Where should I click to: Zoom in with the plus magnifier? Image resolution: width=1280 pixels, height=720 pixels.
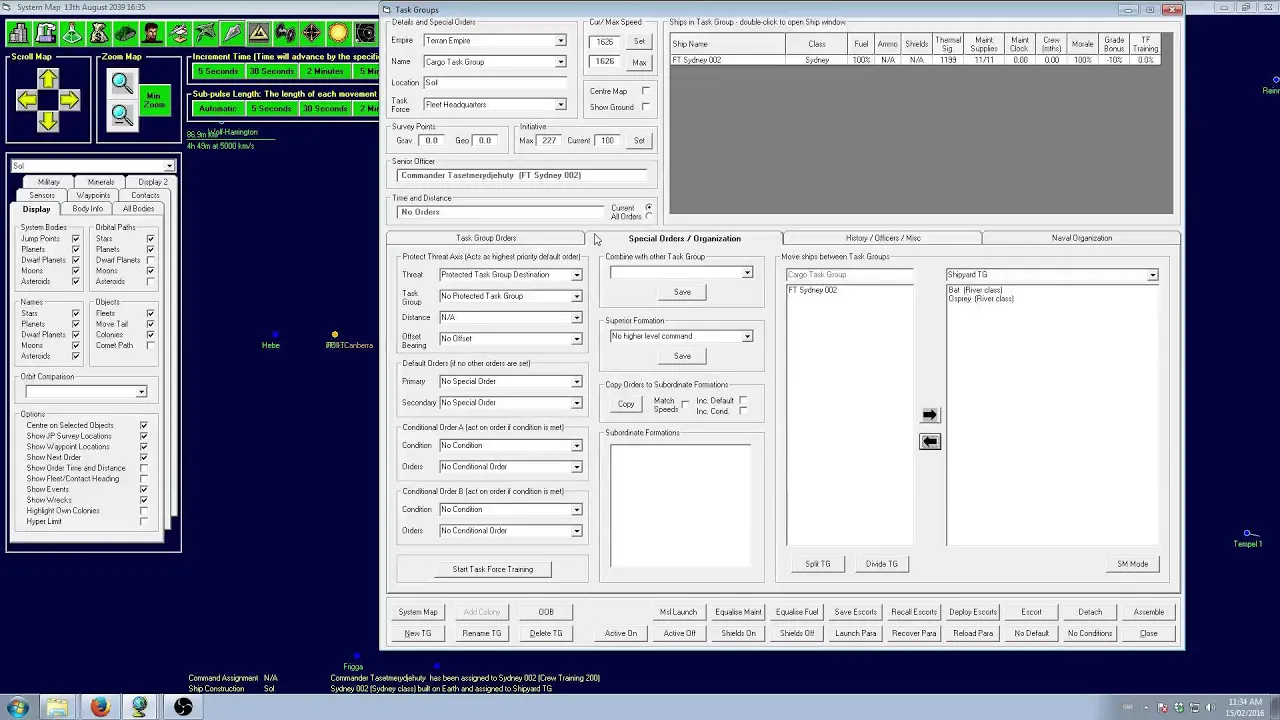pos(122,83)
